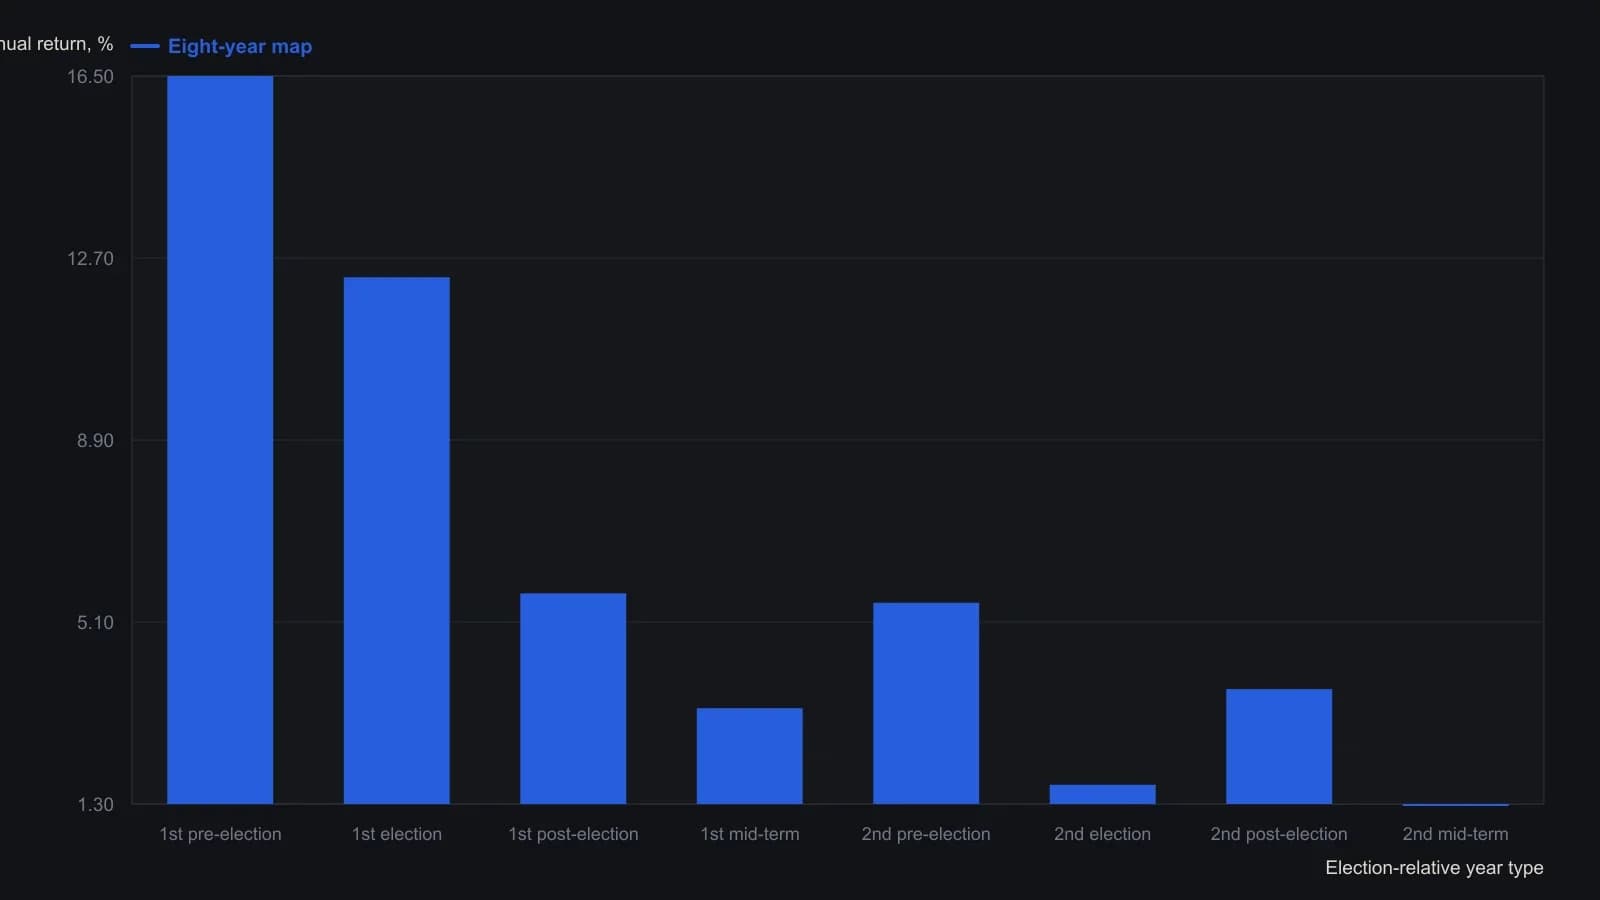Click the 2nd election bar

pos(1103,794)
